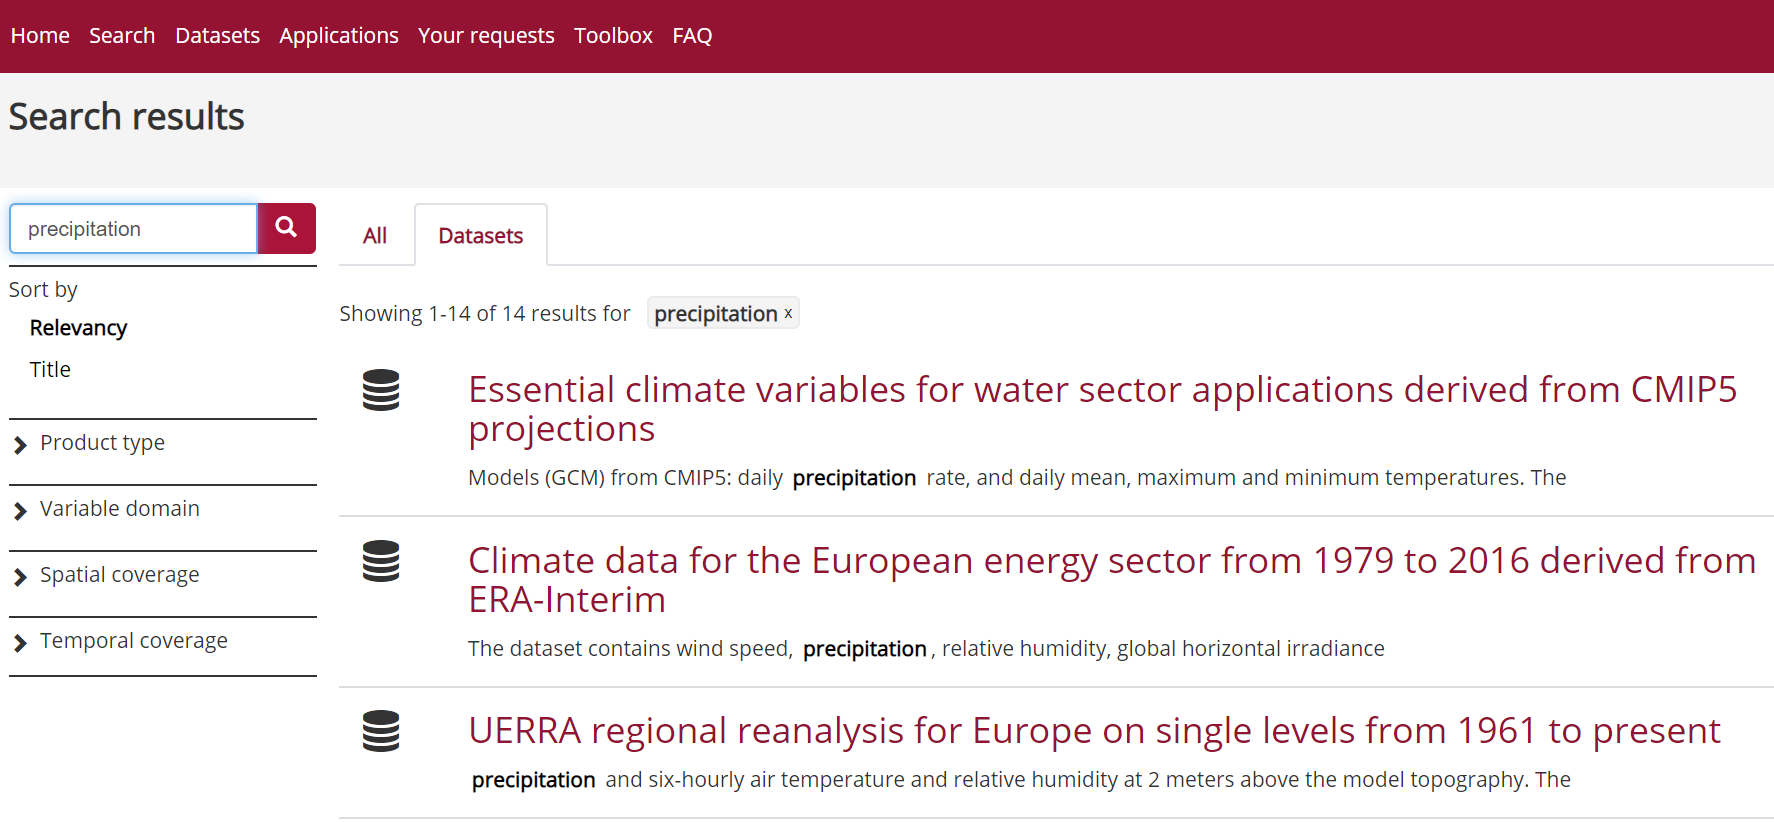Image resolution: width=1774 pixels, height=822 pixels.
Task: Click database icon beside Essential climate variables result
Action: pyautogui.click(x=381, y=390)
